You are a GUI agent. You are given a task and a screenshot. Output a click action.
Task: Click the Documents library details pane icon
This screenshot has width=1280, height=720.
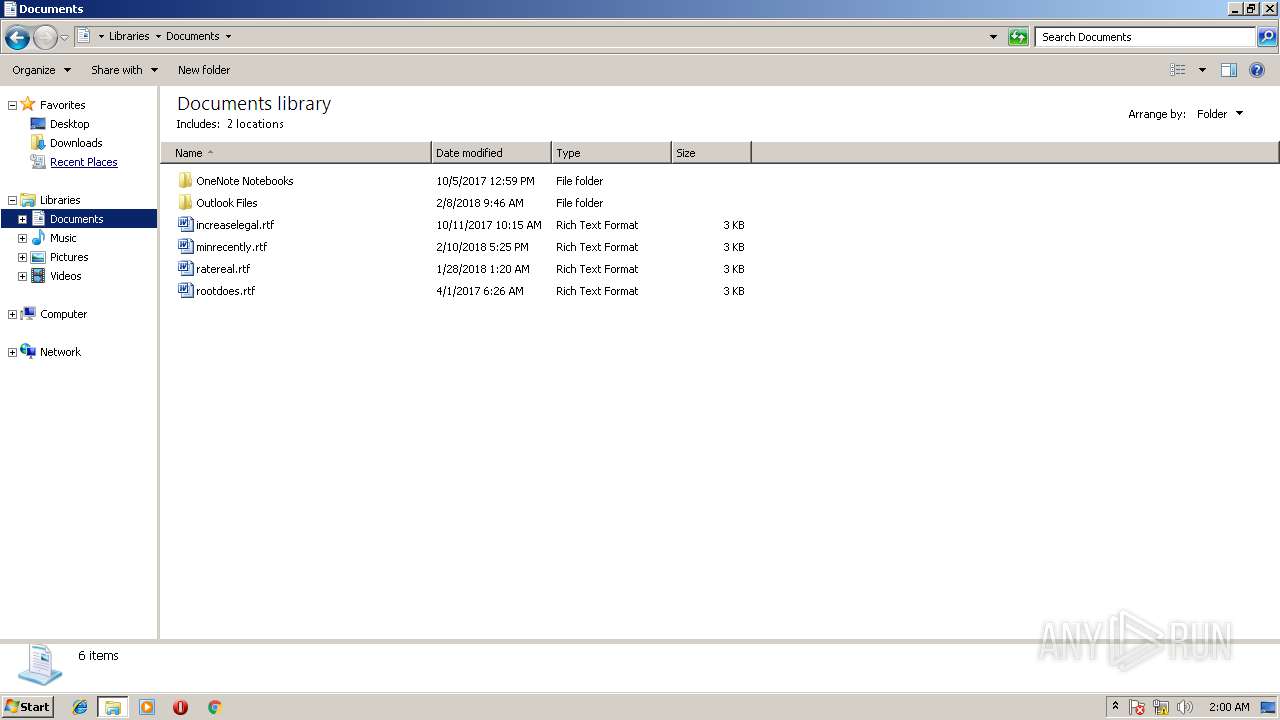click(40, 665)
